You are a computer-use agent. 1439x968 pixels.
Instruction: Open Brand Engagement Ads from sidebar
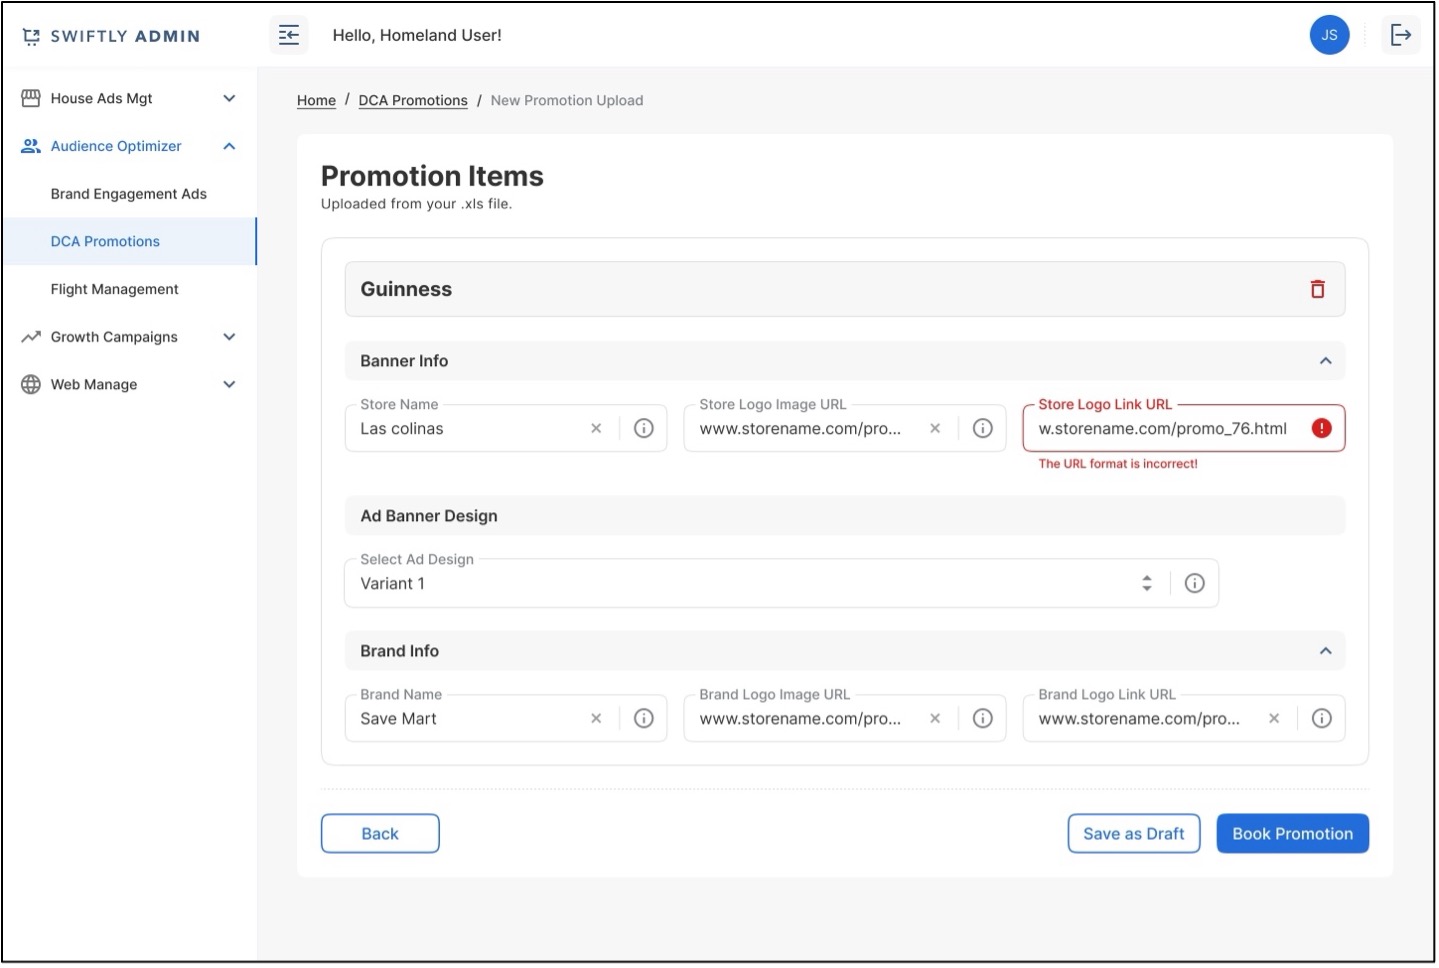click(128, 193)
